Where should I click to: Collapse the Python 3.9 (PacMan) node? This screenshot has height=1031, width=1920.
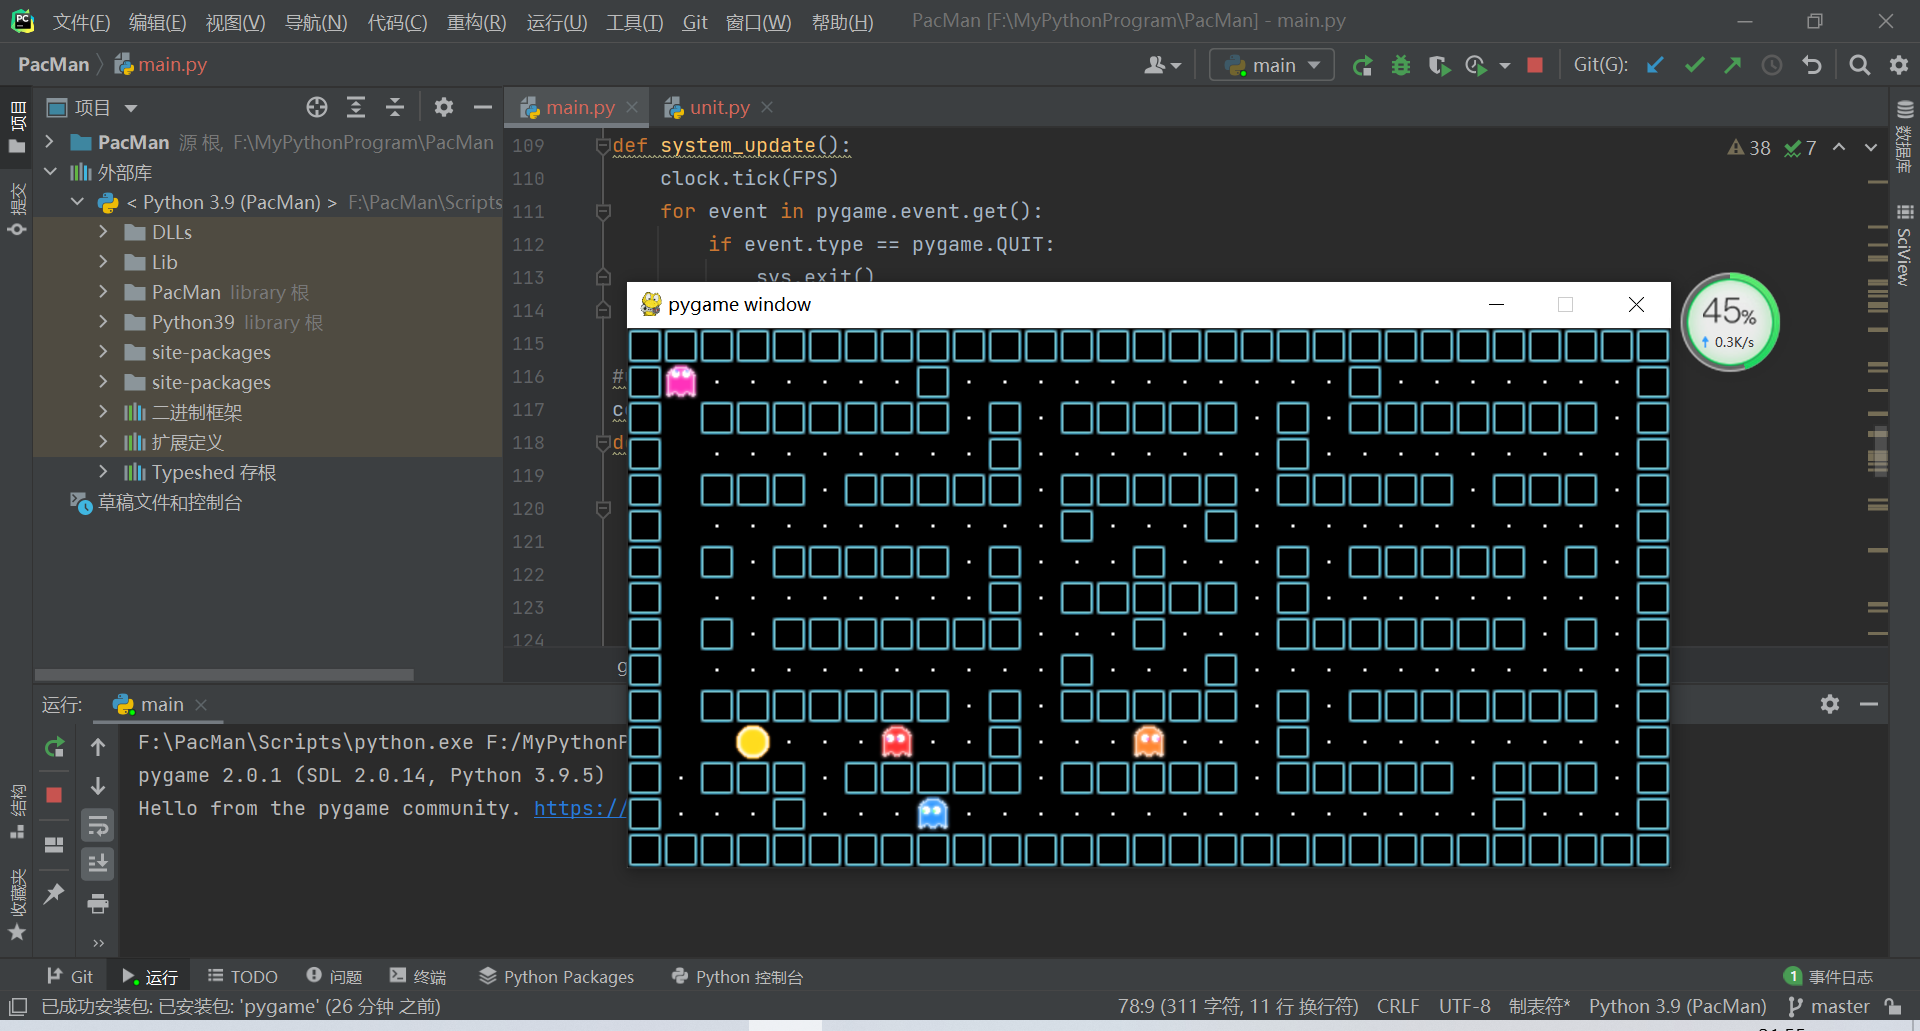[x=77, y=202]
